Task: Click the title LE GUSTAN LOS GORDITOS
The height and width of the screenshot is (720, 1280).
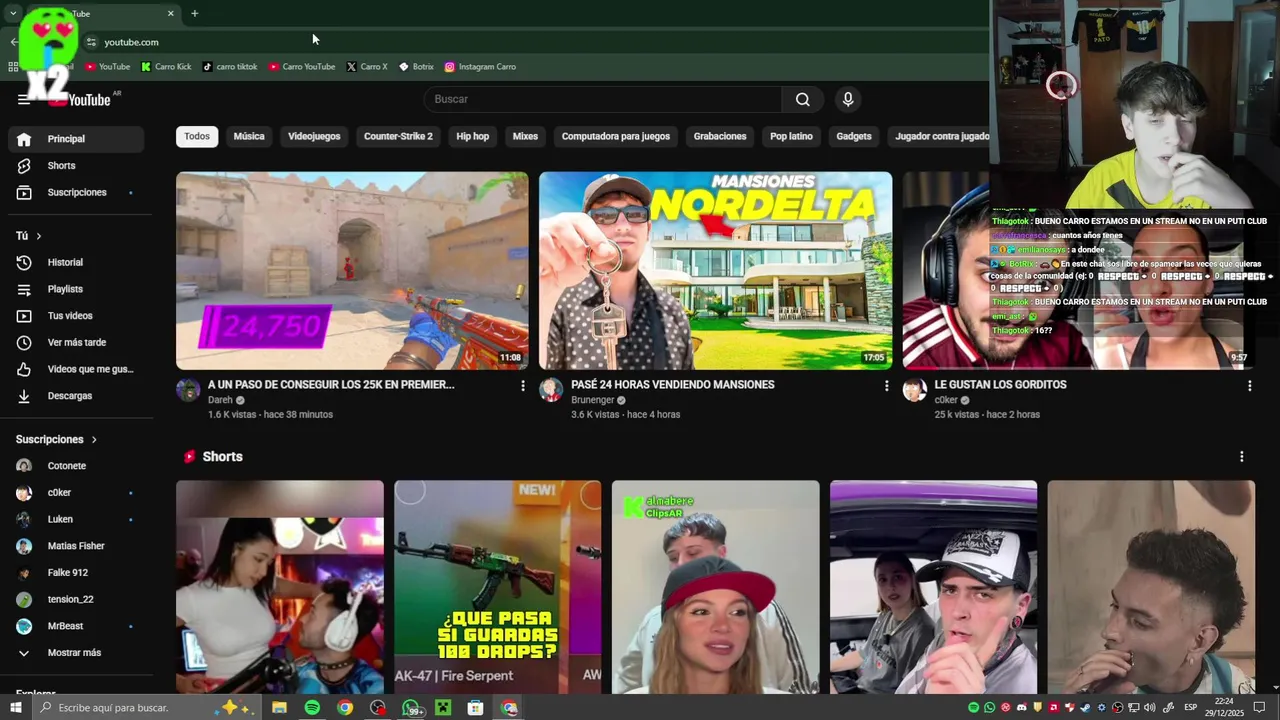Action: pyautogui.click(x=1001, y=385)
